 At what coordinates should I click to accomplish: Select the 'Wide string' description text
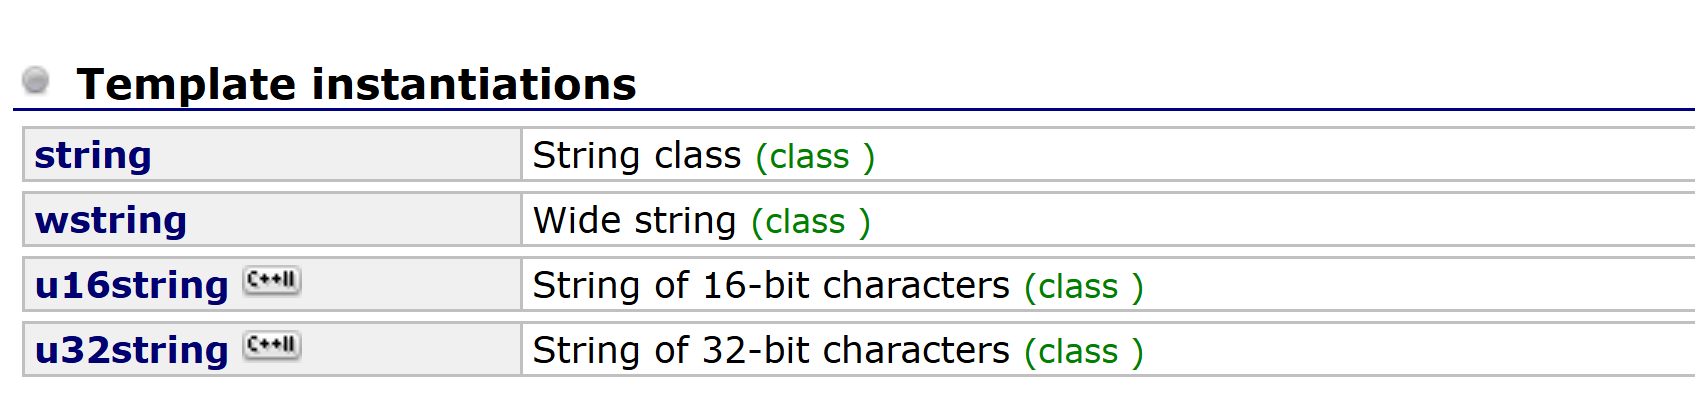coord(635,220)
